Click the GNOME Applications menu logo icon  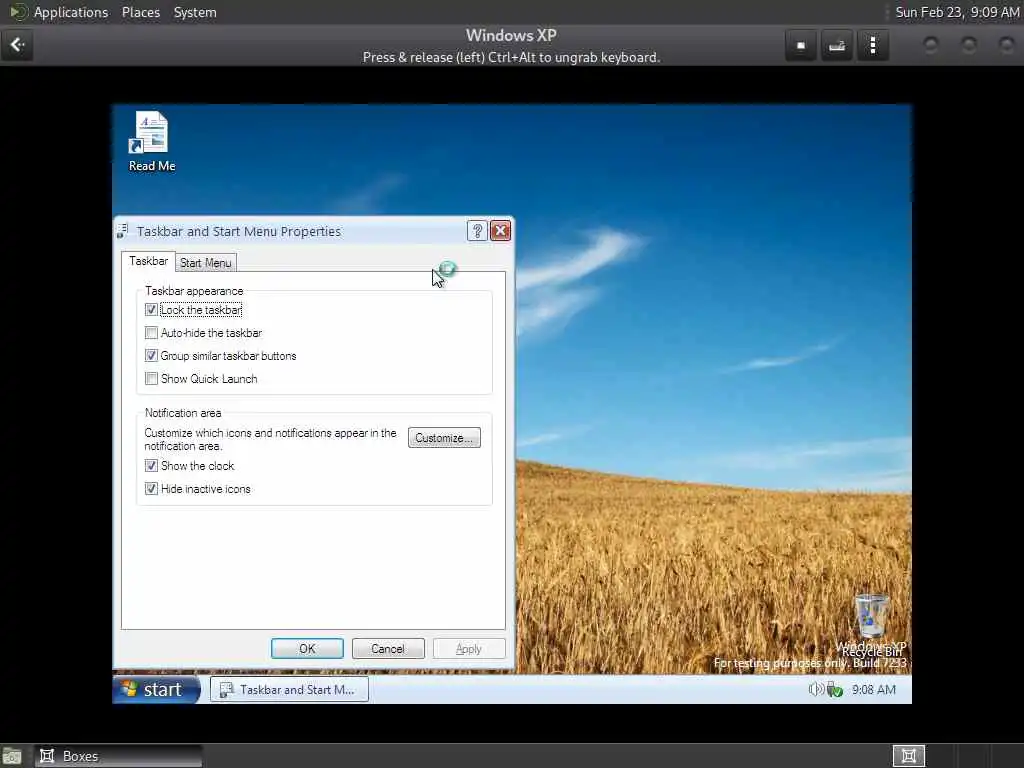18,12
